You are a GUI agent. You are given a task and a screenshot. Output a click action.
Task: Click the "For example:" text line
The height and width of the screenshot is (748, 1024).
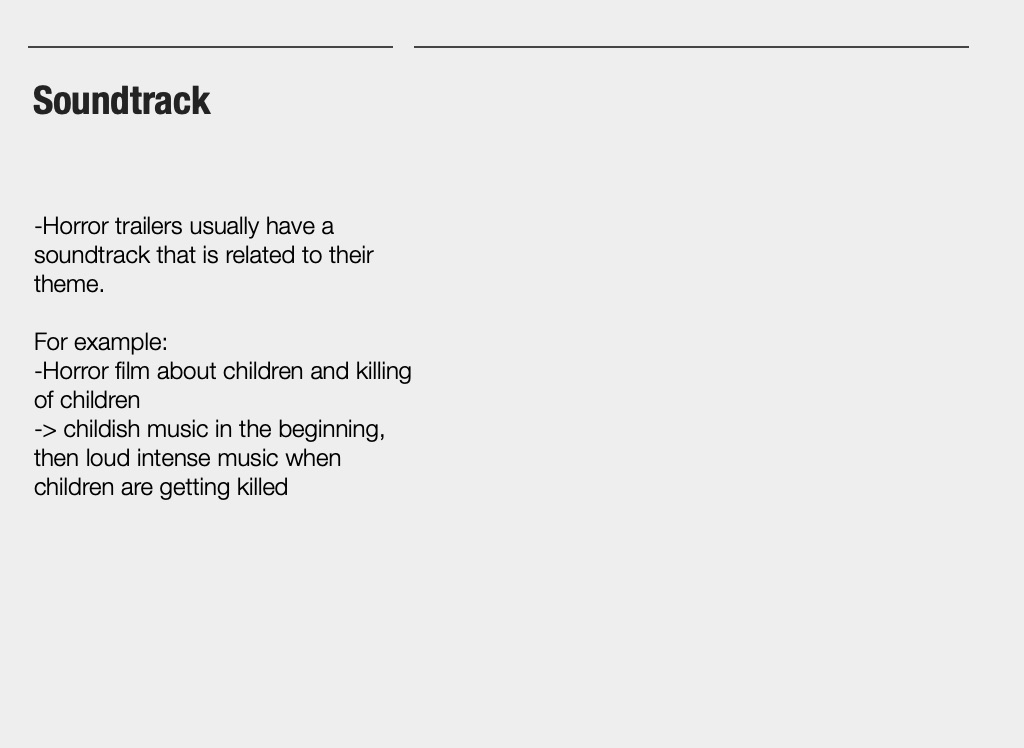pyautogui.click(x=101, y=342)
